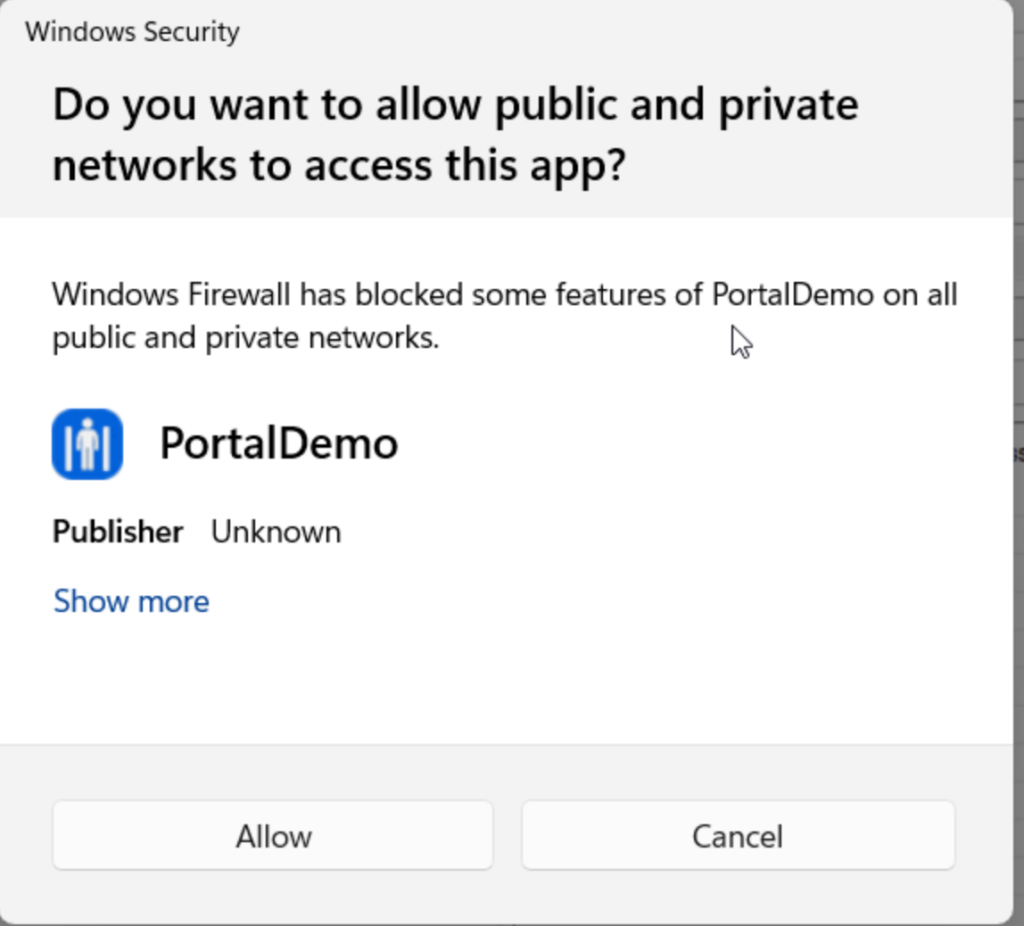Viewport: 1024px width, 926px height.
Task: Select the PortalDemo app name text
Action: pos(279,443)
